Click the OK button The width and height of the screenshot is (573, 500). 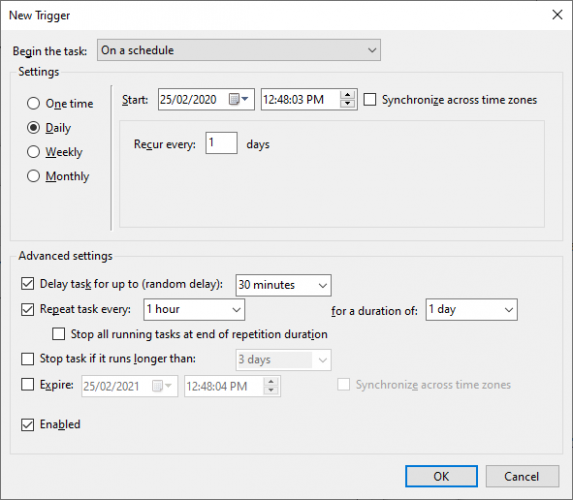[x=441, y=476]
